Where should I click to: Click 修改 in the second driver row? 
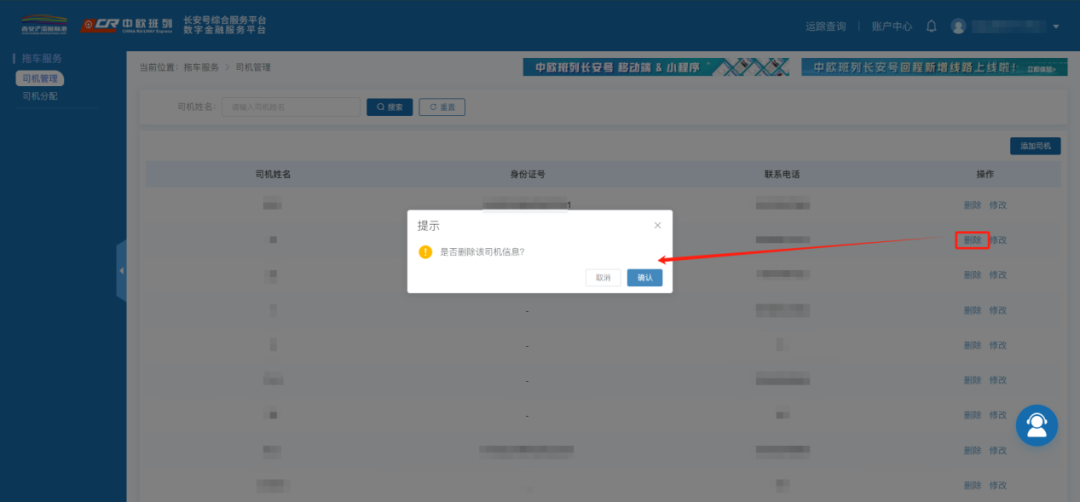(998, 240)
